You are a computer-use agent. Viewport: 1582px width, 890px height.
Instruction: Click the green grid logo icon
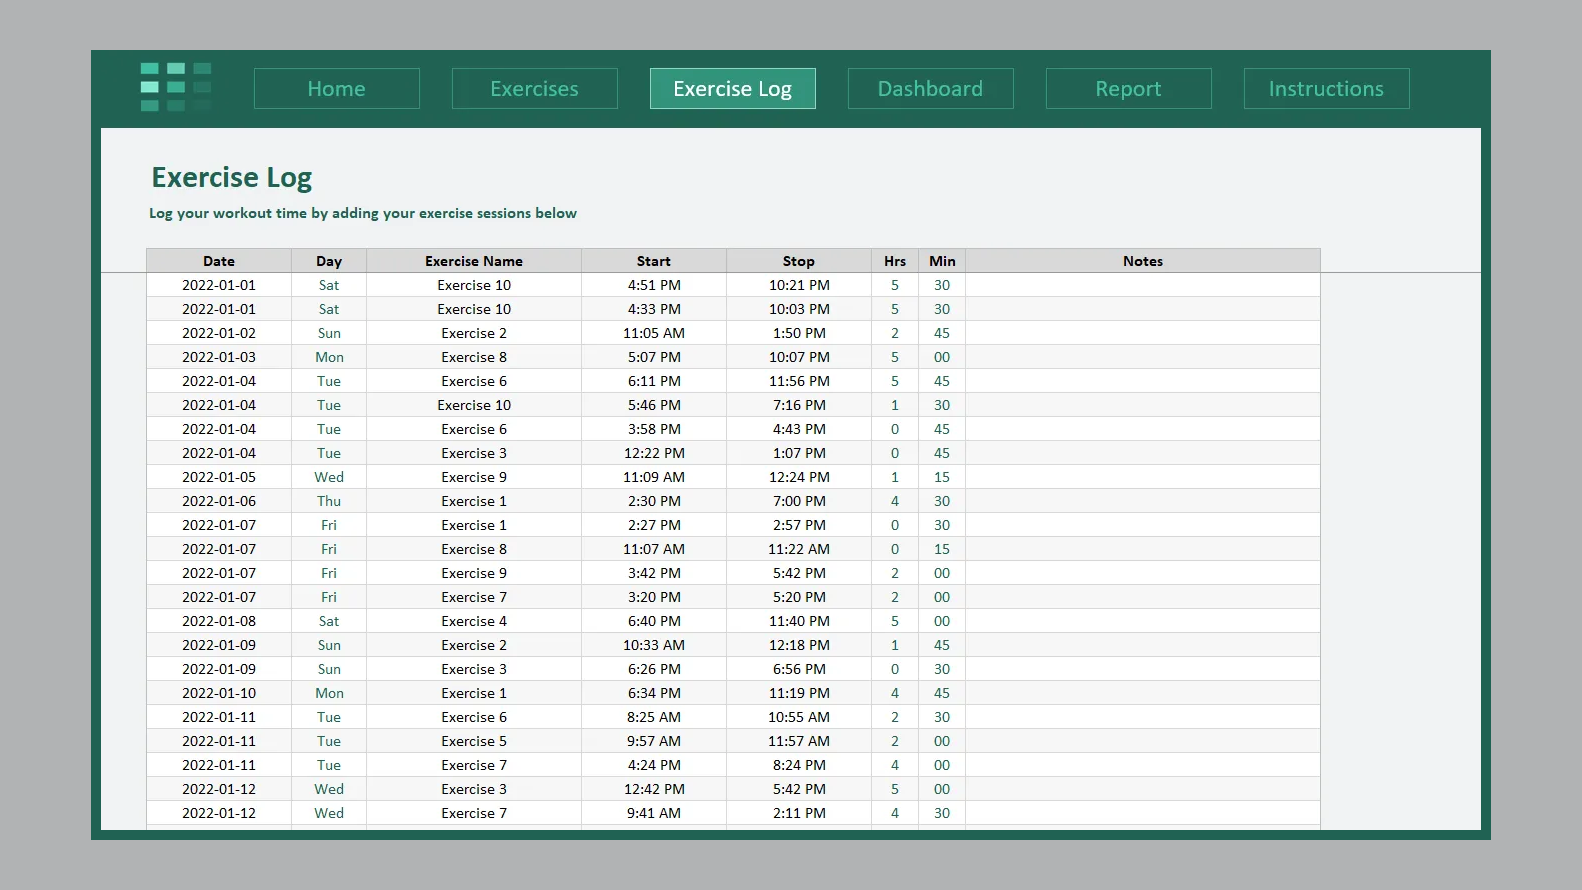pyautogui.click(x=176, y=87)
